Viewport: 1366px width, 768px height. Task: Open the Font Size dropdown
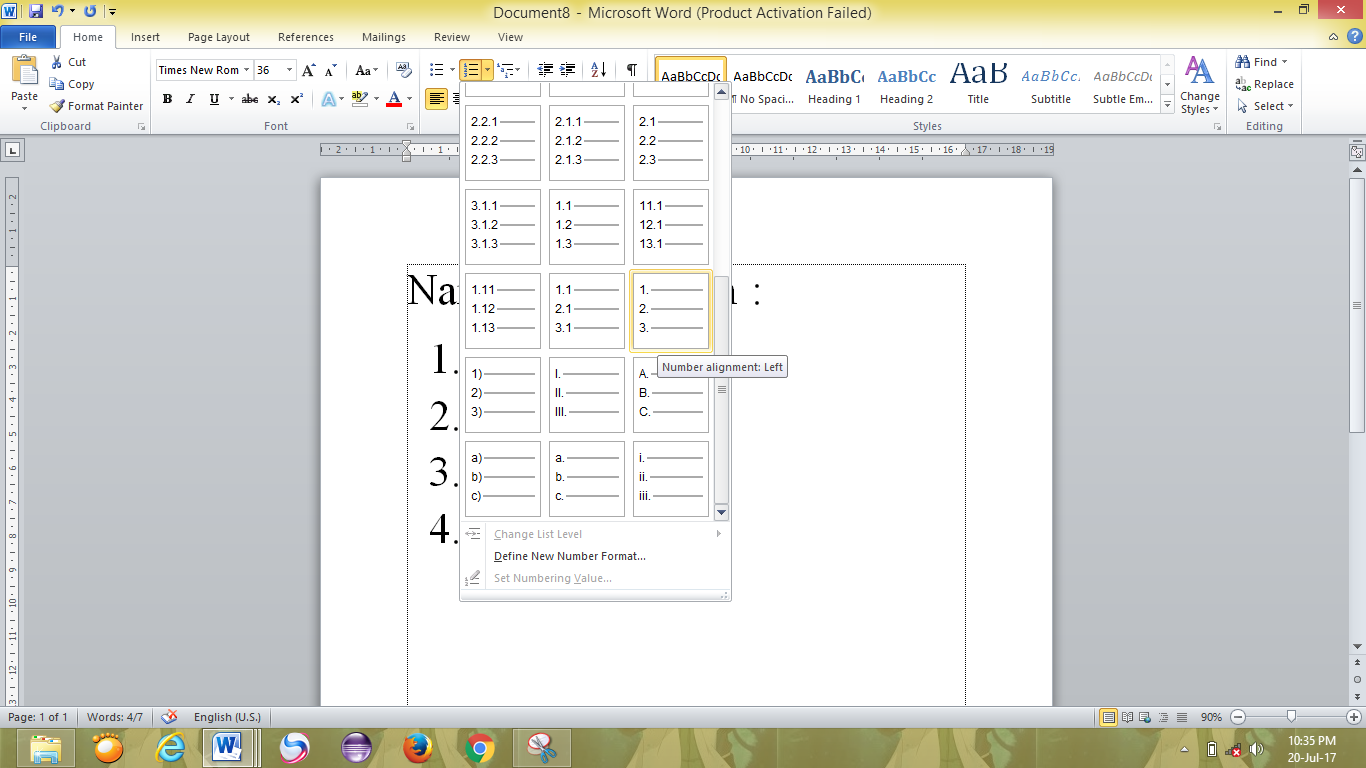pyautogui.click(x=289, y=70)
